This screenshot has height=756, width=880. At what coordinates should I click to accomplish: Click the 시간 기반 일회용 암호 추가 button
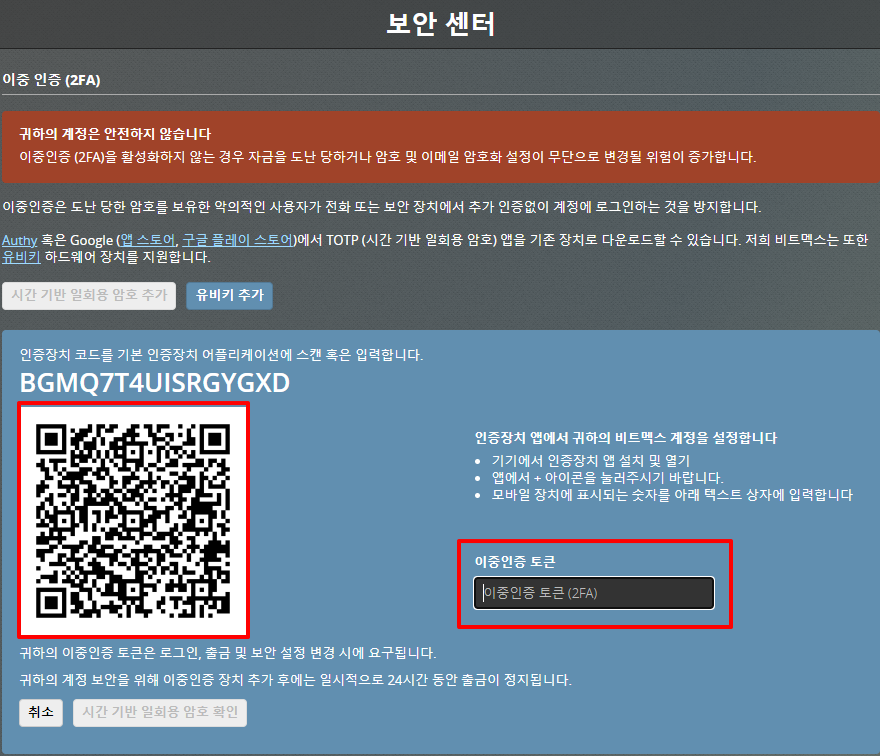(x=89, y=296)
